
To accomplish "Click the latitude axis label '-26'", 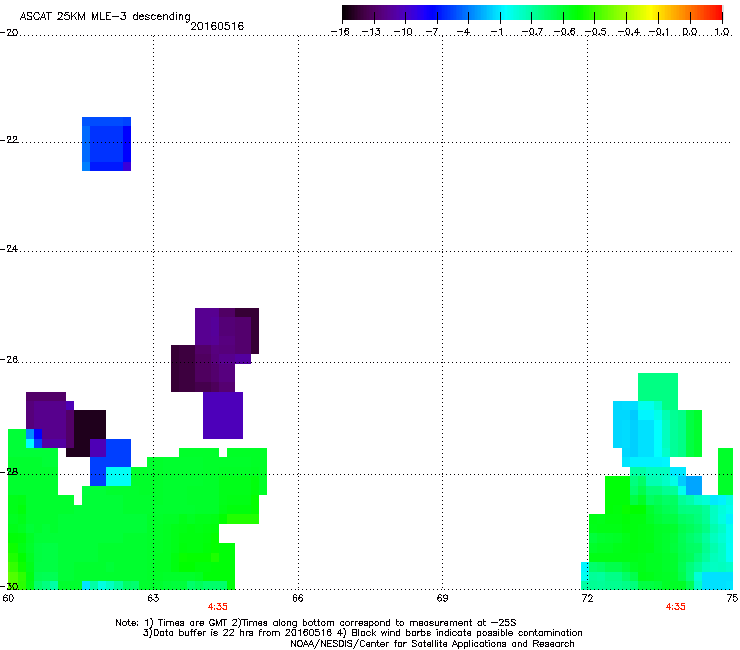I will pos(9,360).
